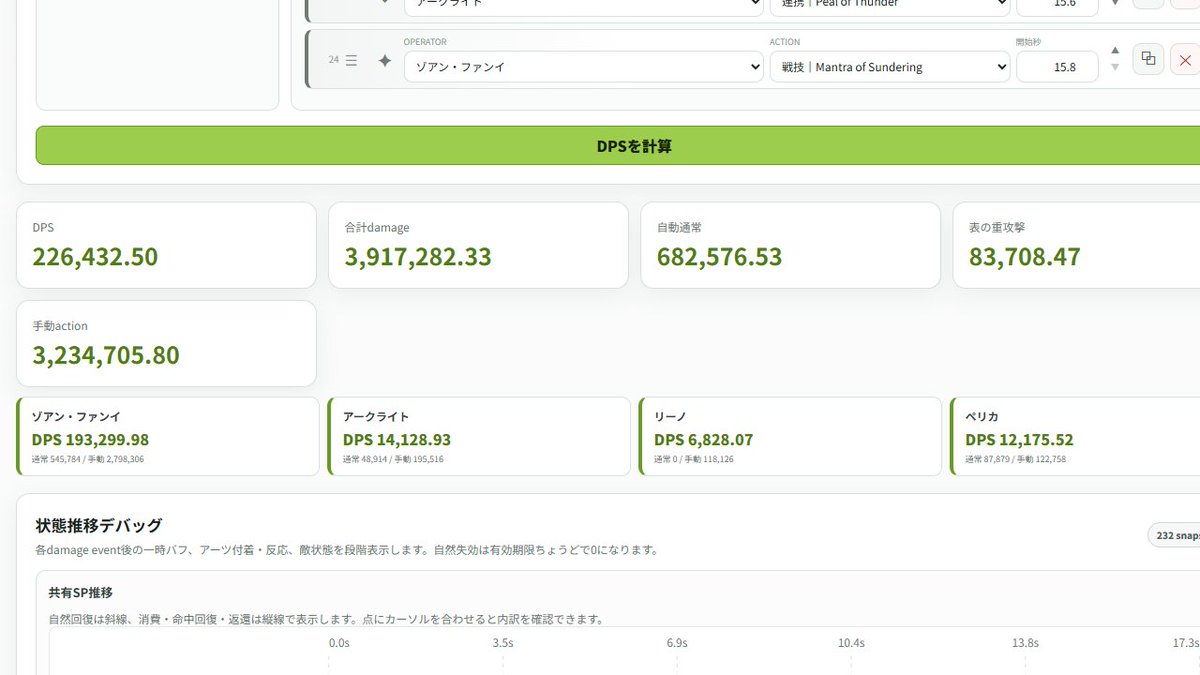Click the DPS 12,175.52 figure
The width and height of the screenshot is (1200, 675).
coord(1019,440)
